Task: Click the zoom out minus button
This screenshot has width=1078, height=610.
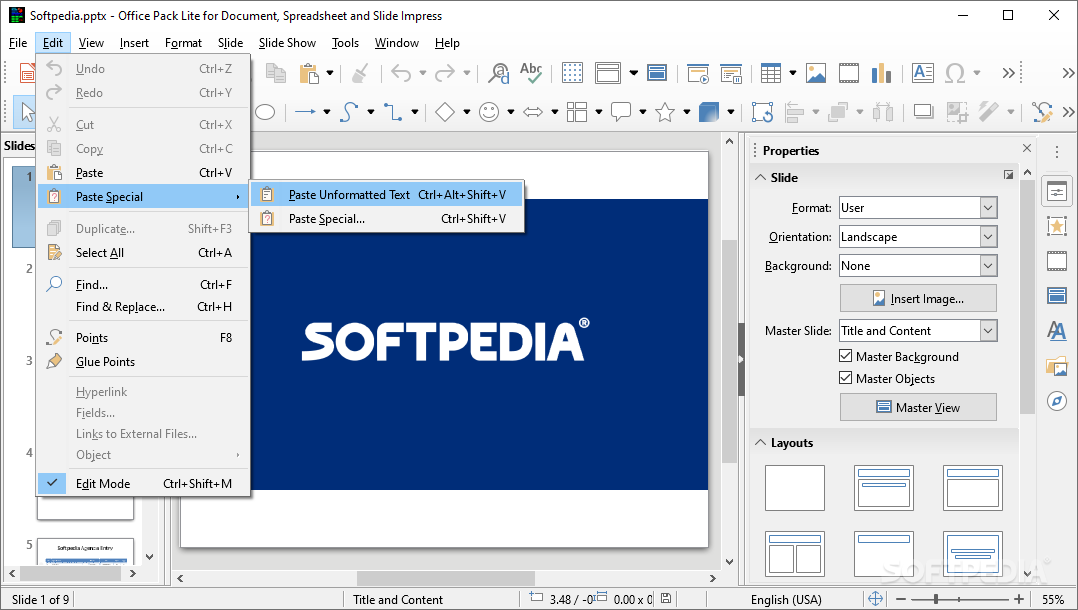Action: pos(901,599)
